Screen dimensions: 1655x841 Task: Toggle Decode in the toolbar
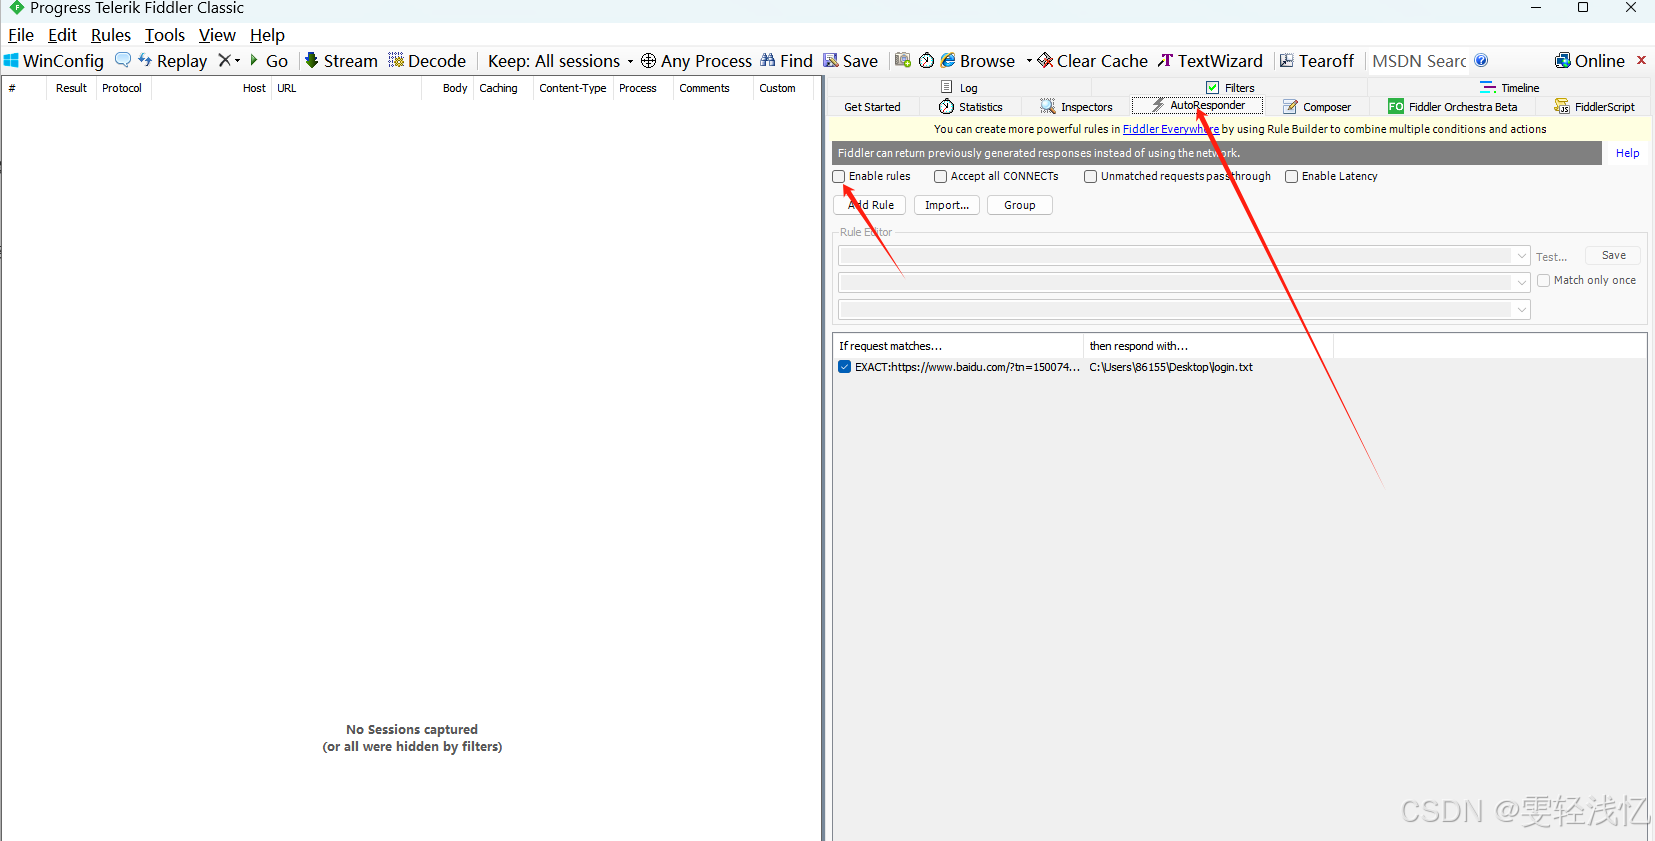click(x=427, y=61)
